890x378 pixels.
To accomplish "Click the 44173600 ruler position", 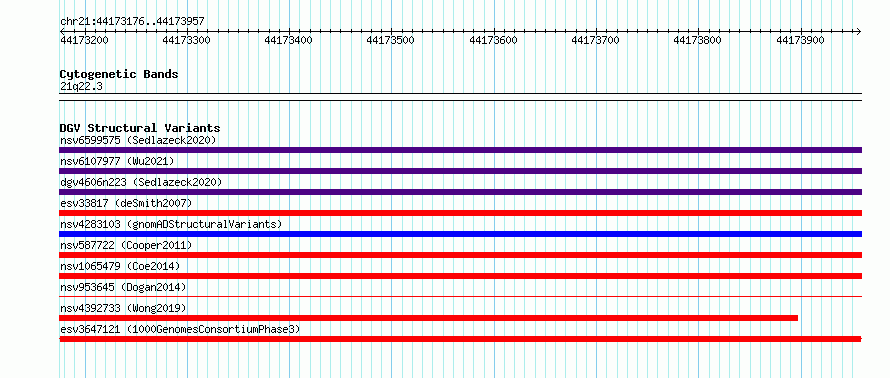I will tap(493, 40).
